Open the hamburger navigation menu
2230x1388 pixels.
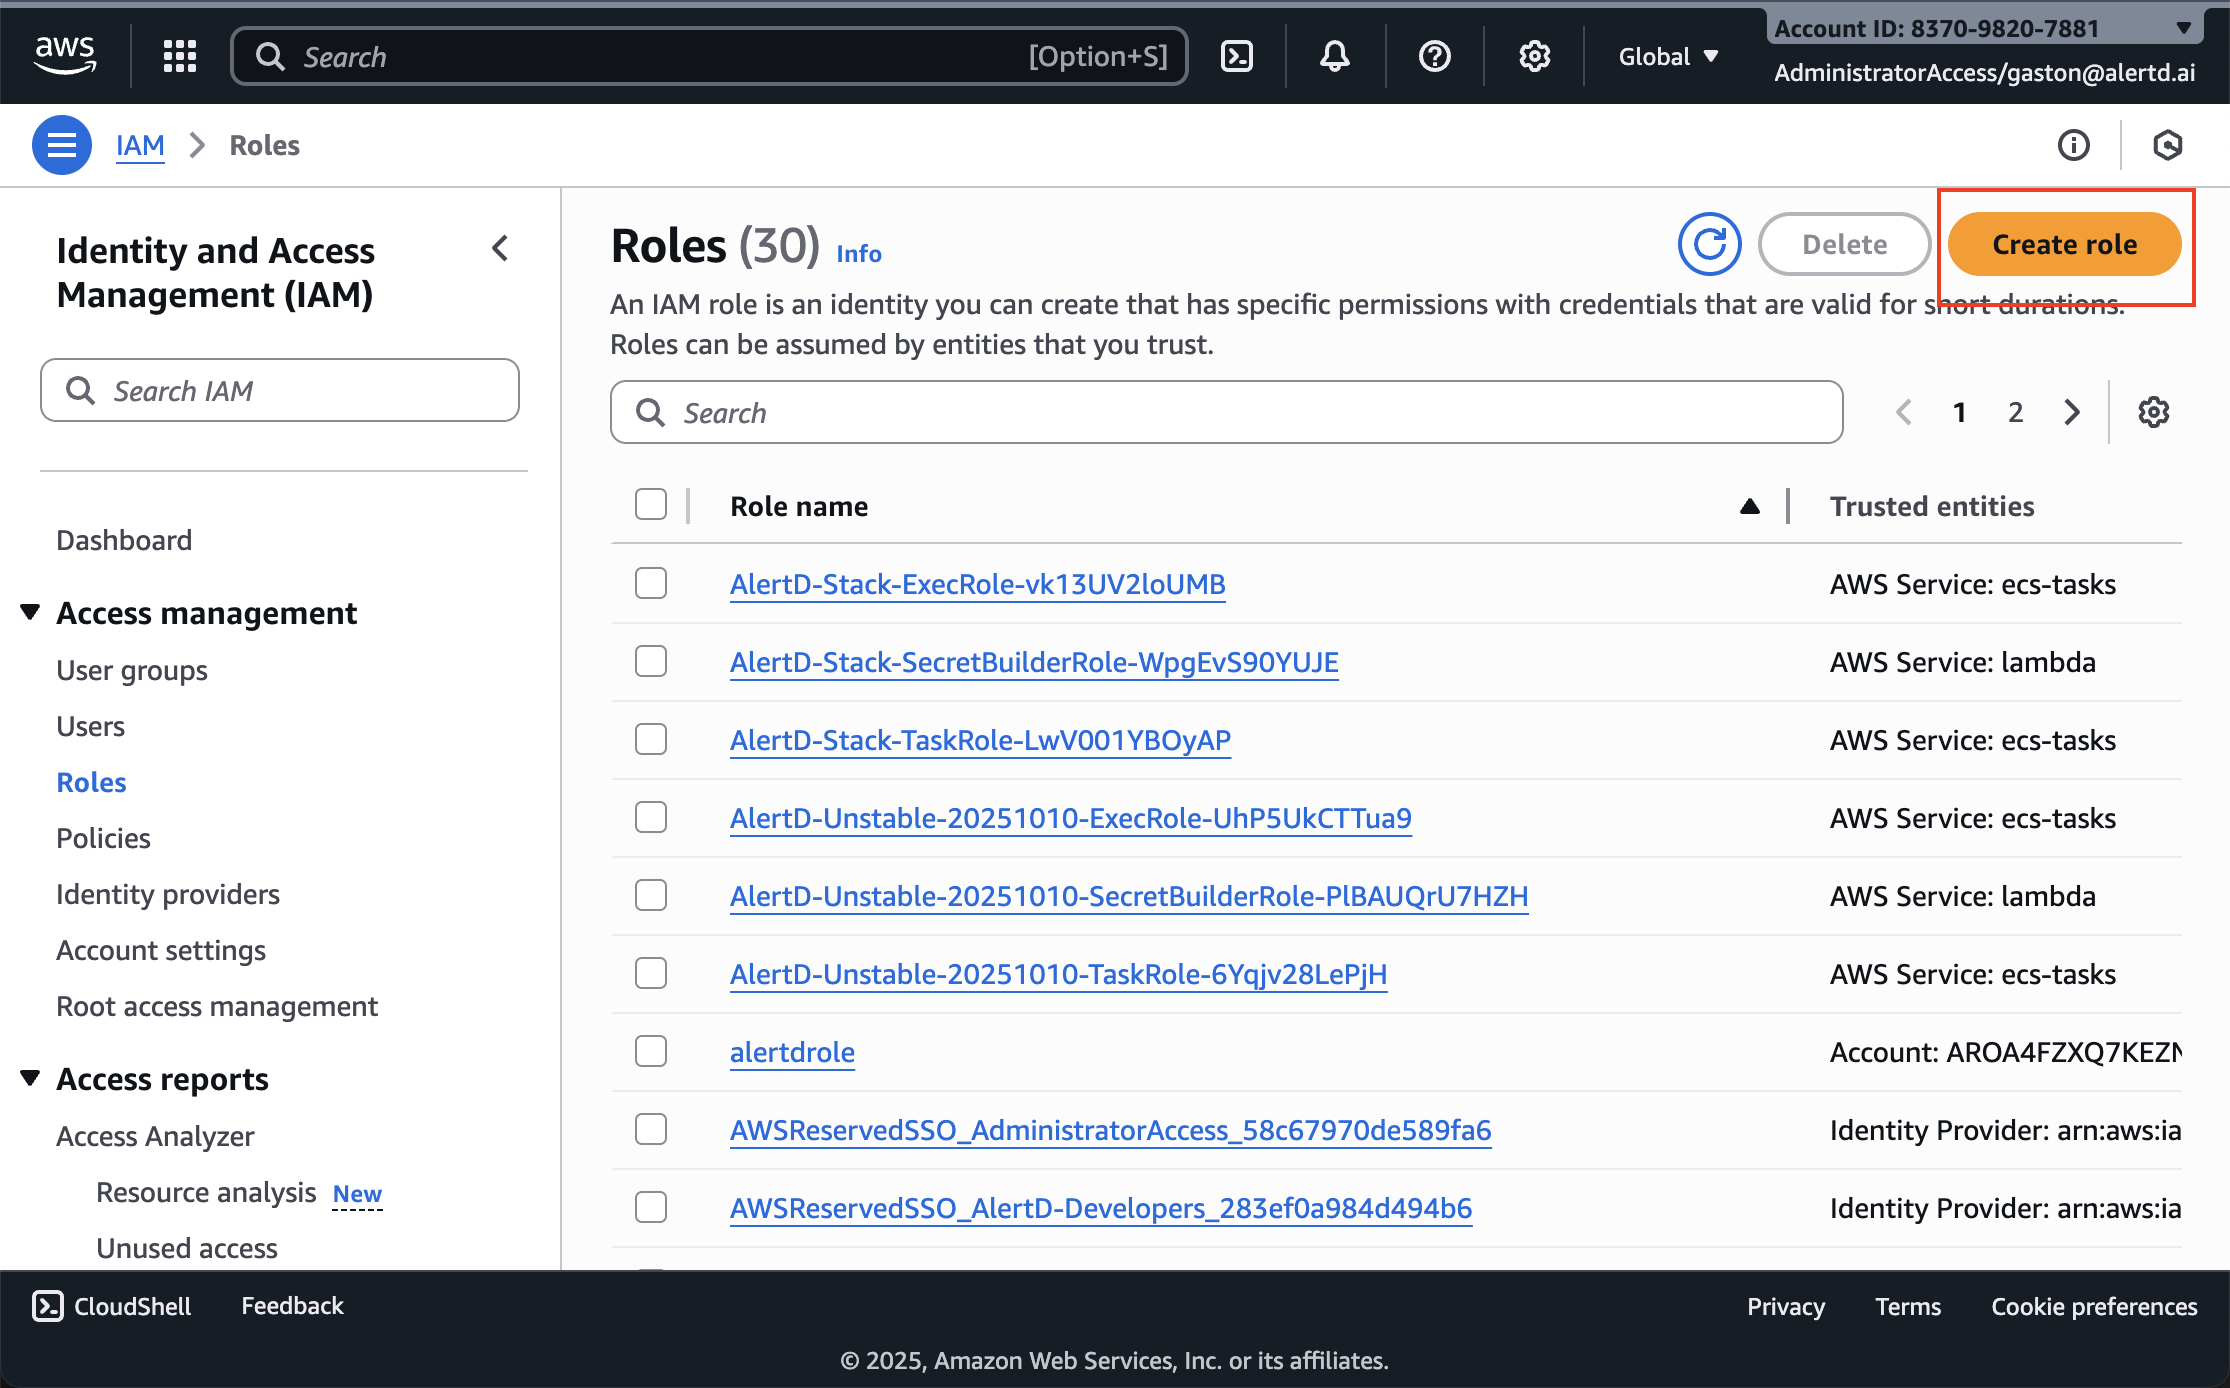61,145
